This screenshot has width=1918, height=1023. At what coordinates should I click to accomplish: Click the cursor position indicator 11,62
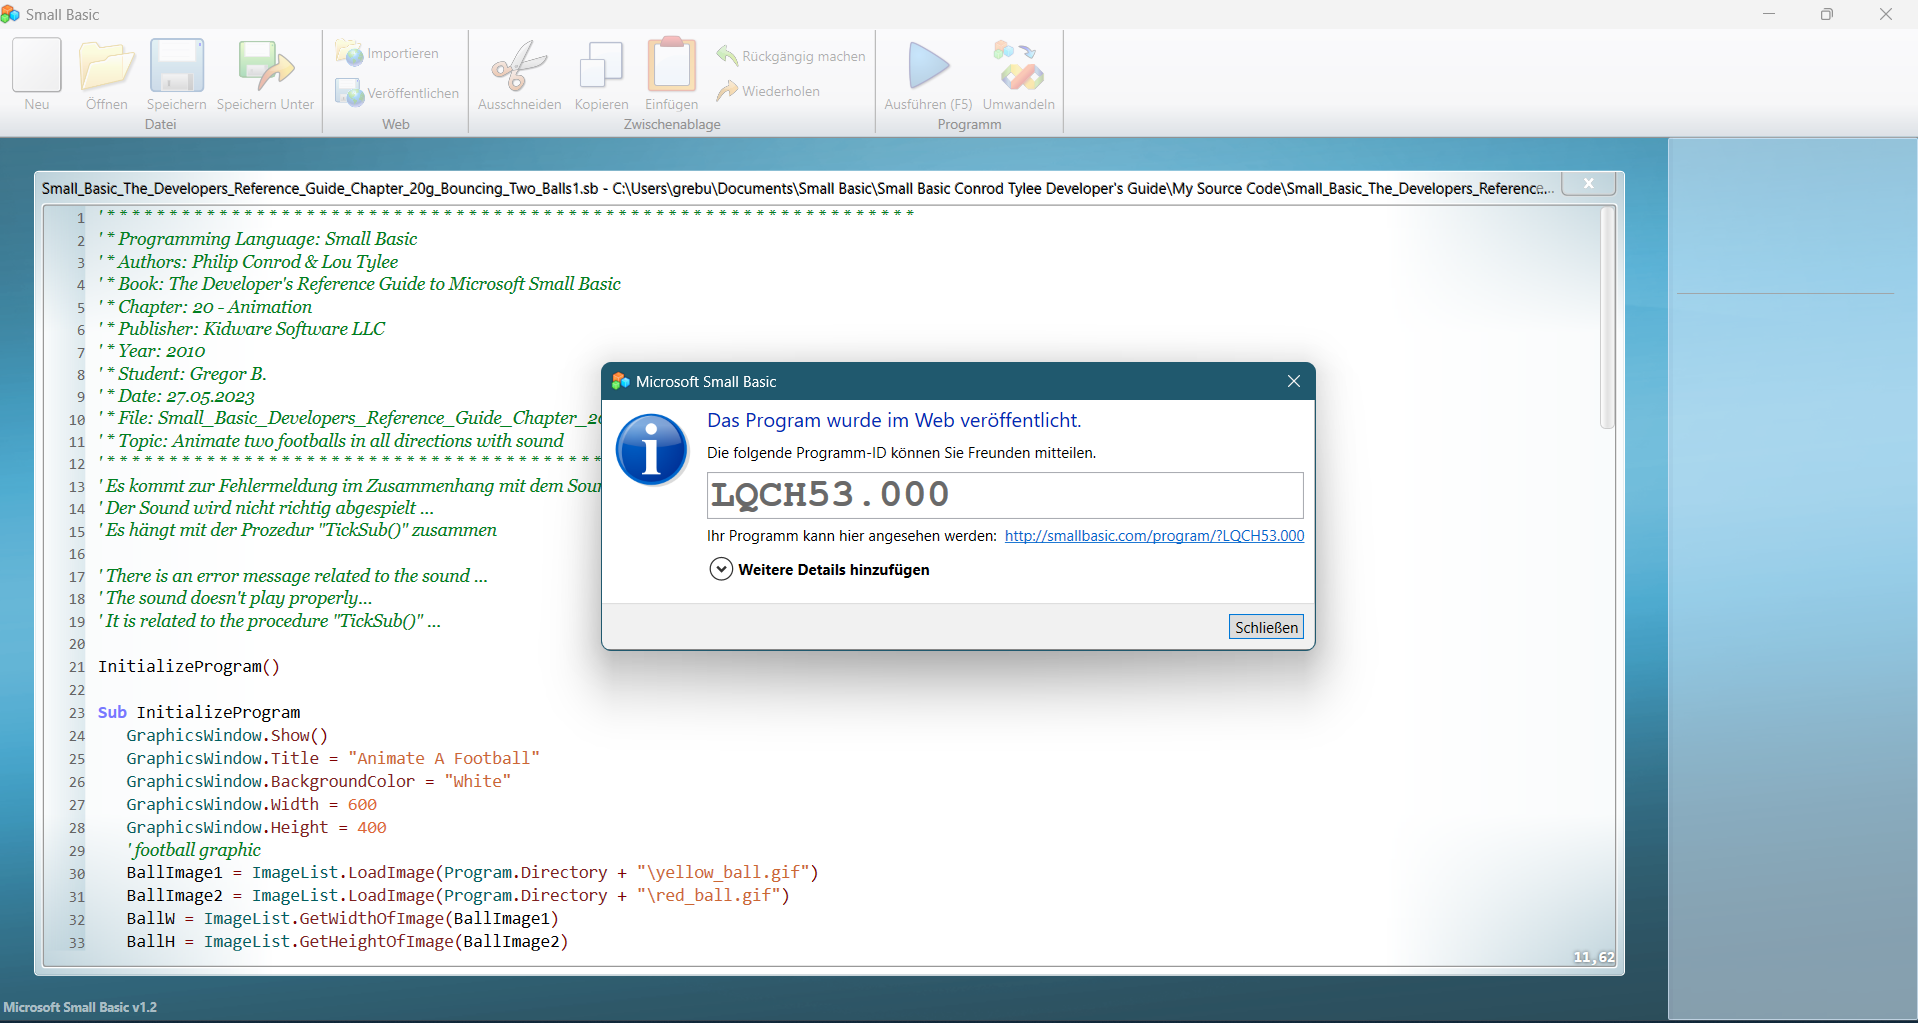(1593, 957)
